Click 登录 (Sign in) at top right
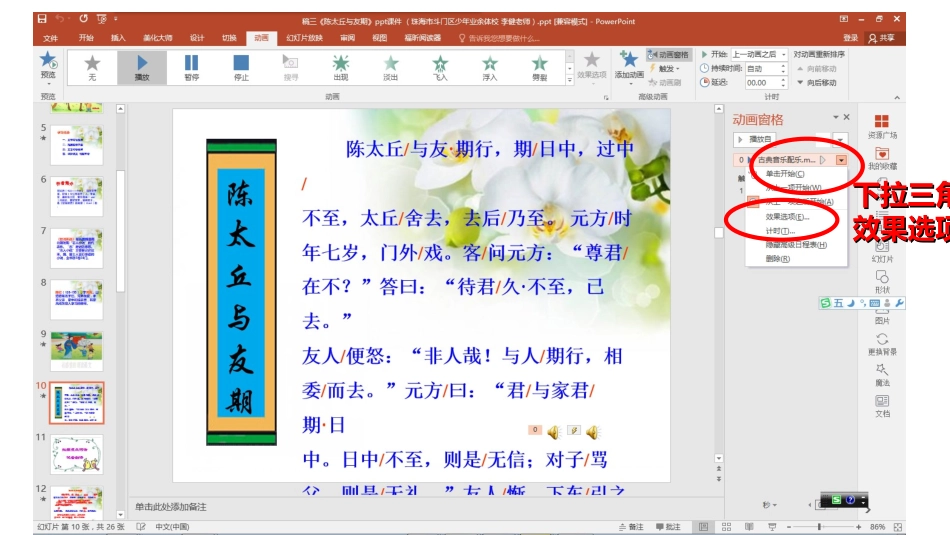 [851, 38]
